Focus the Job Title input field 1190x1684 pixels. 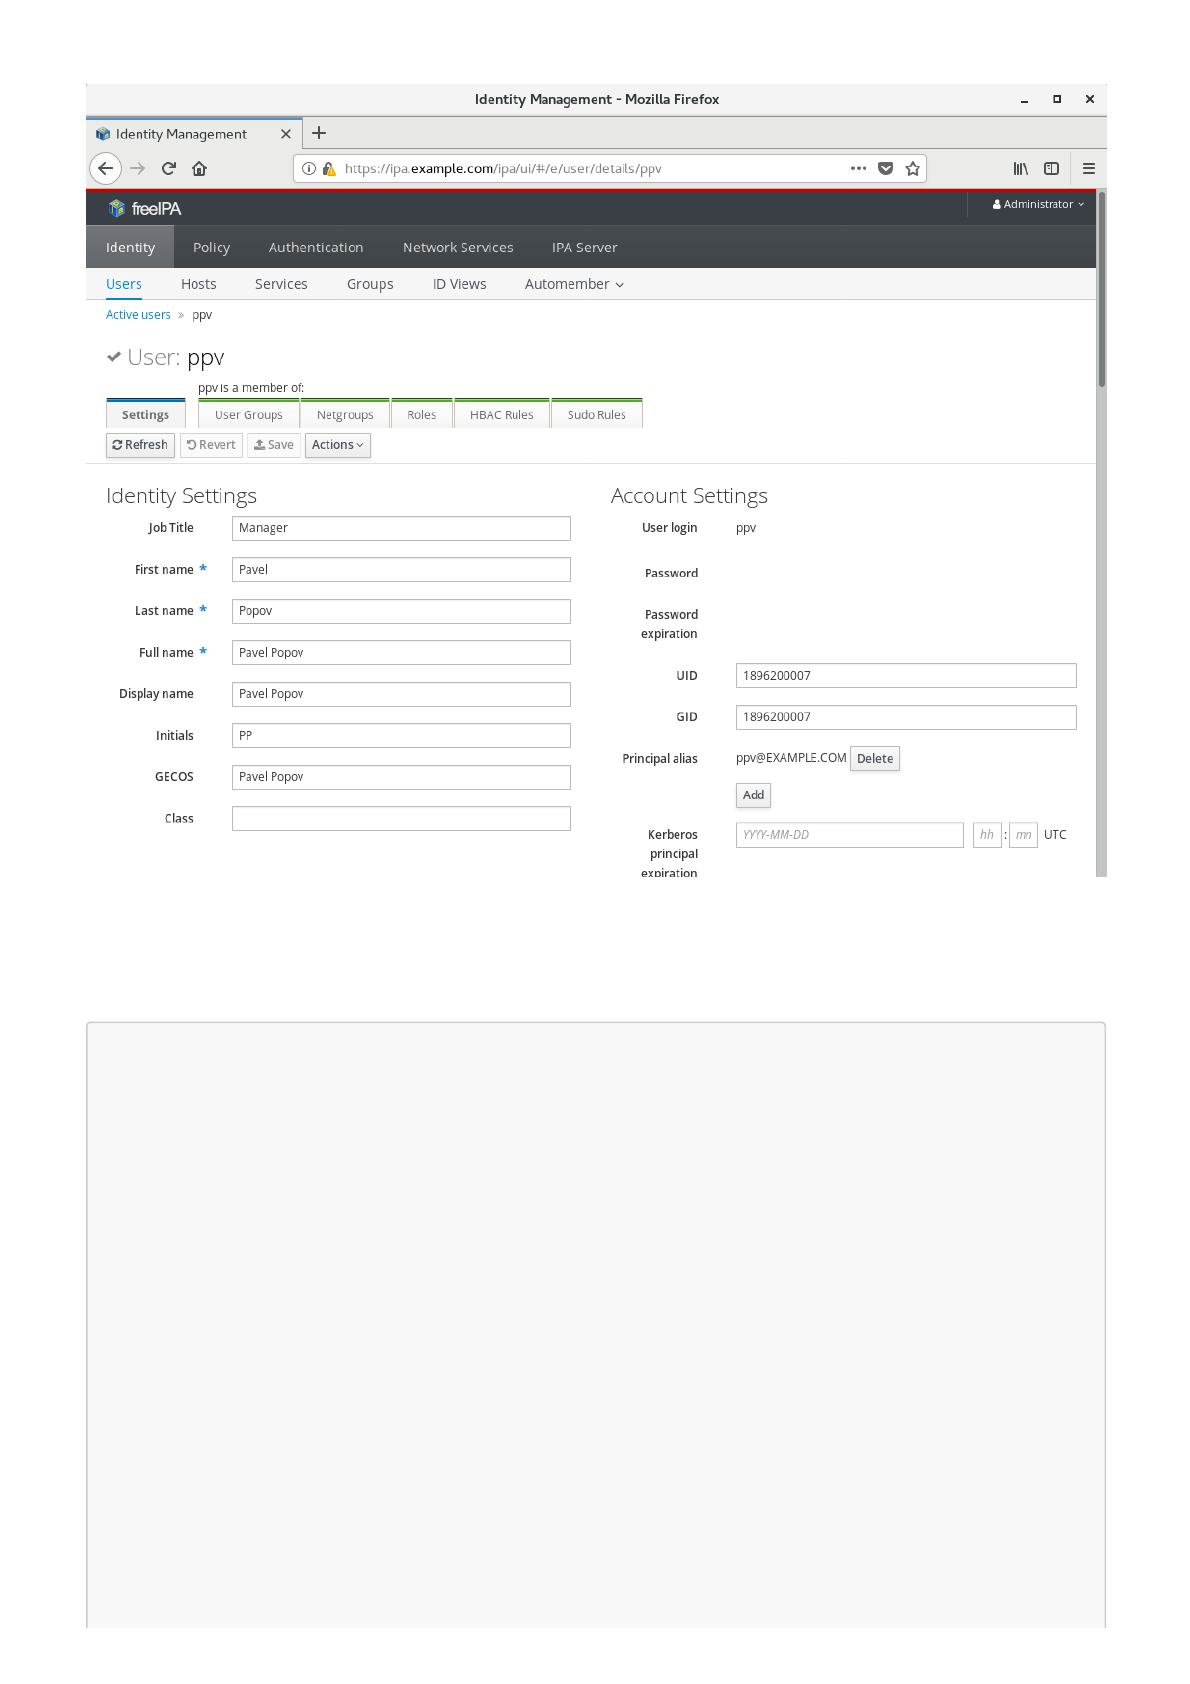tap(401, 528)
